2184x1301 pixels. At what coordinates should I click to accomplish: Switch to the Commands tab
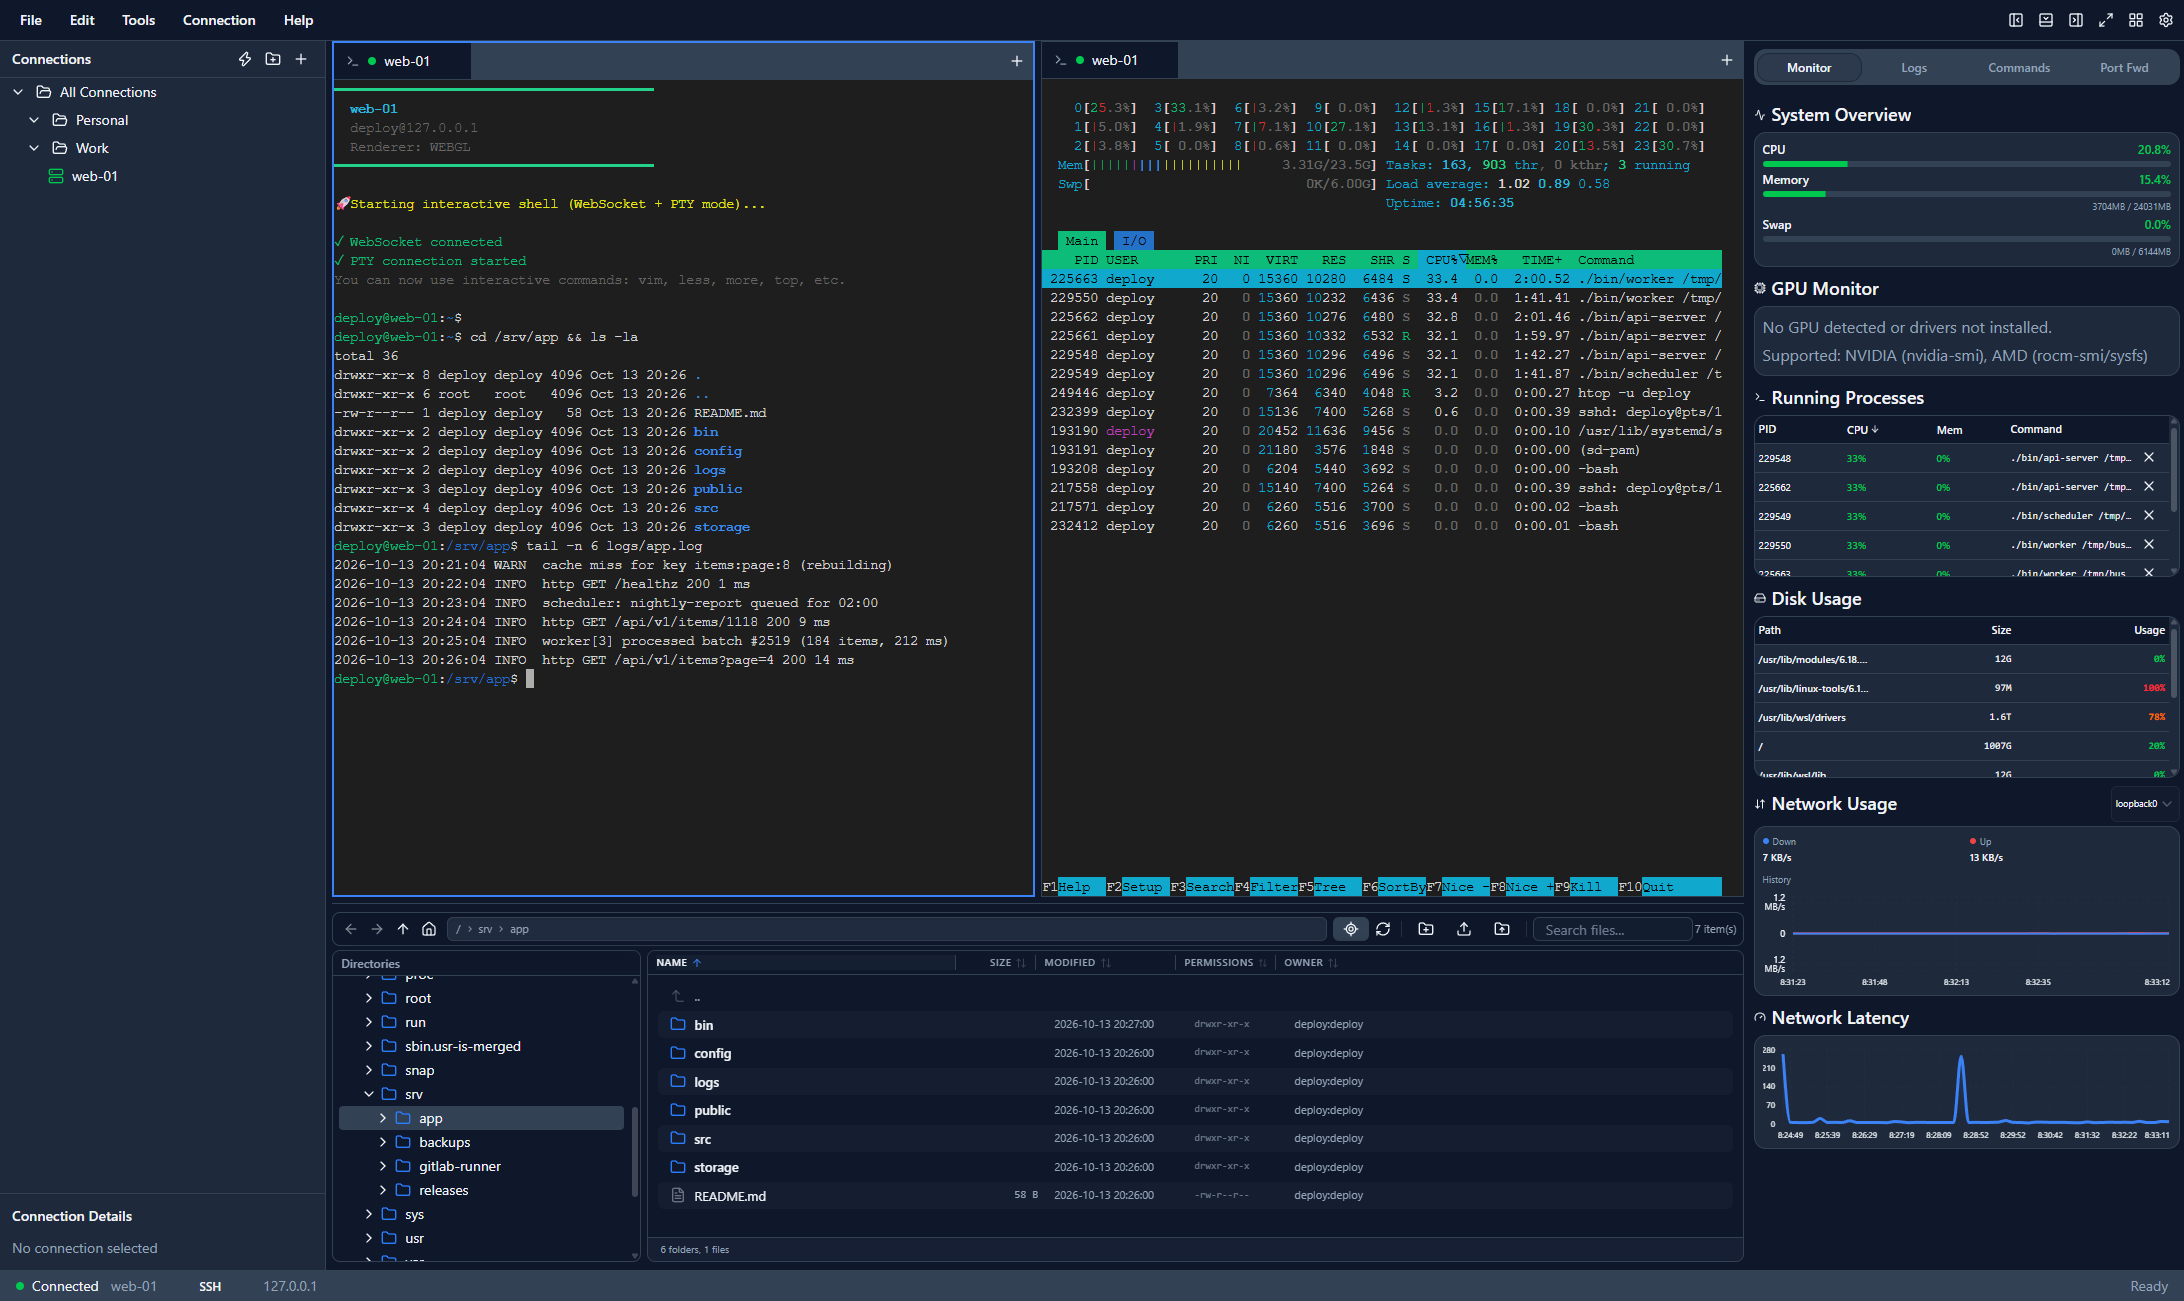tap(2019, 68)
